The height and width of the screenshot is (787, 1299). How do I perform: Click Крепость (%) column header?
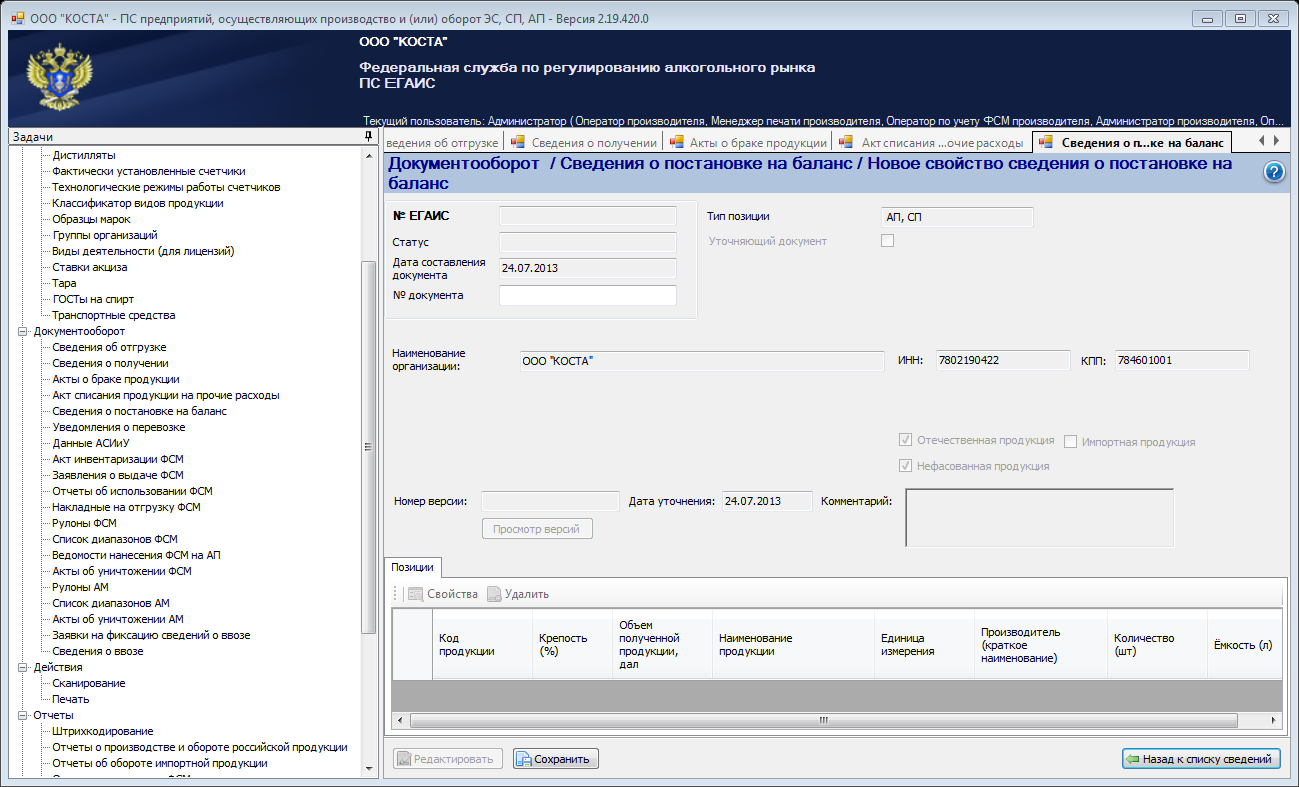click(572, 644)
